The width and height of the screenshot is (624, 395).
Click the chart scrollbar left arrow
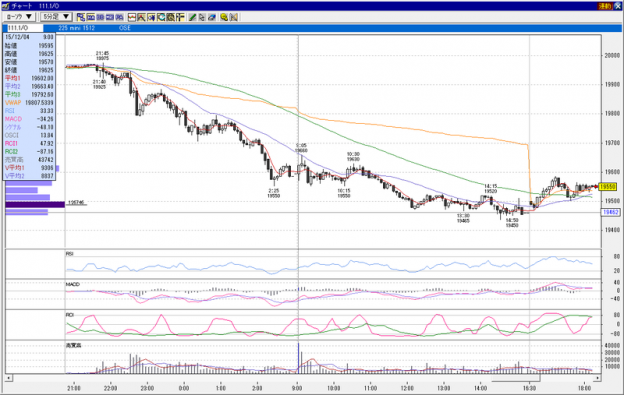[8, 377]
